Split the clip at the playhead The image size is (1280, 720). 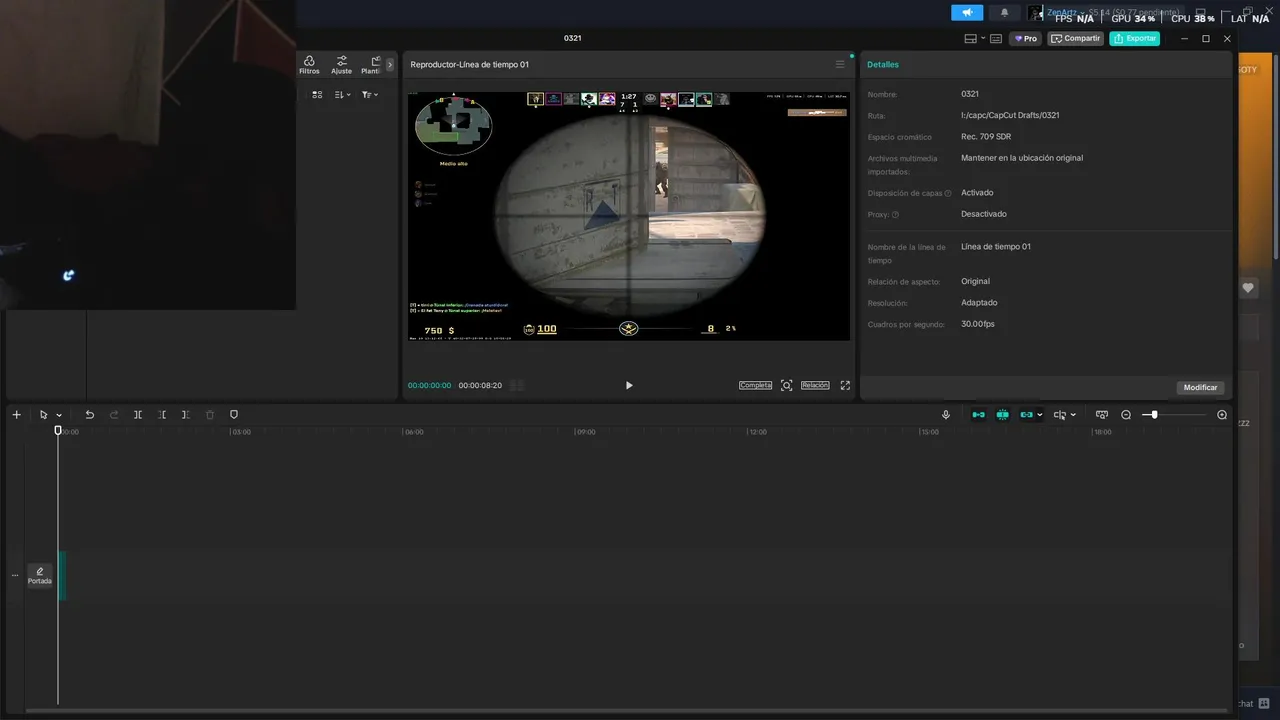(138, 414)
